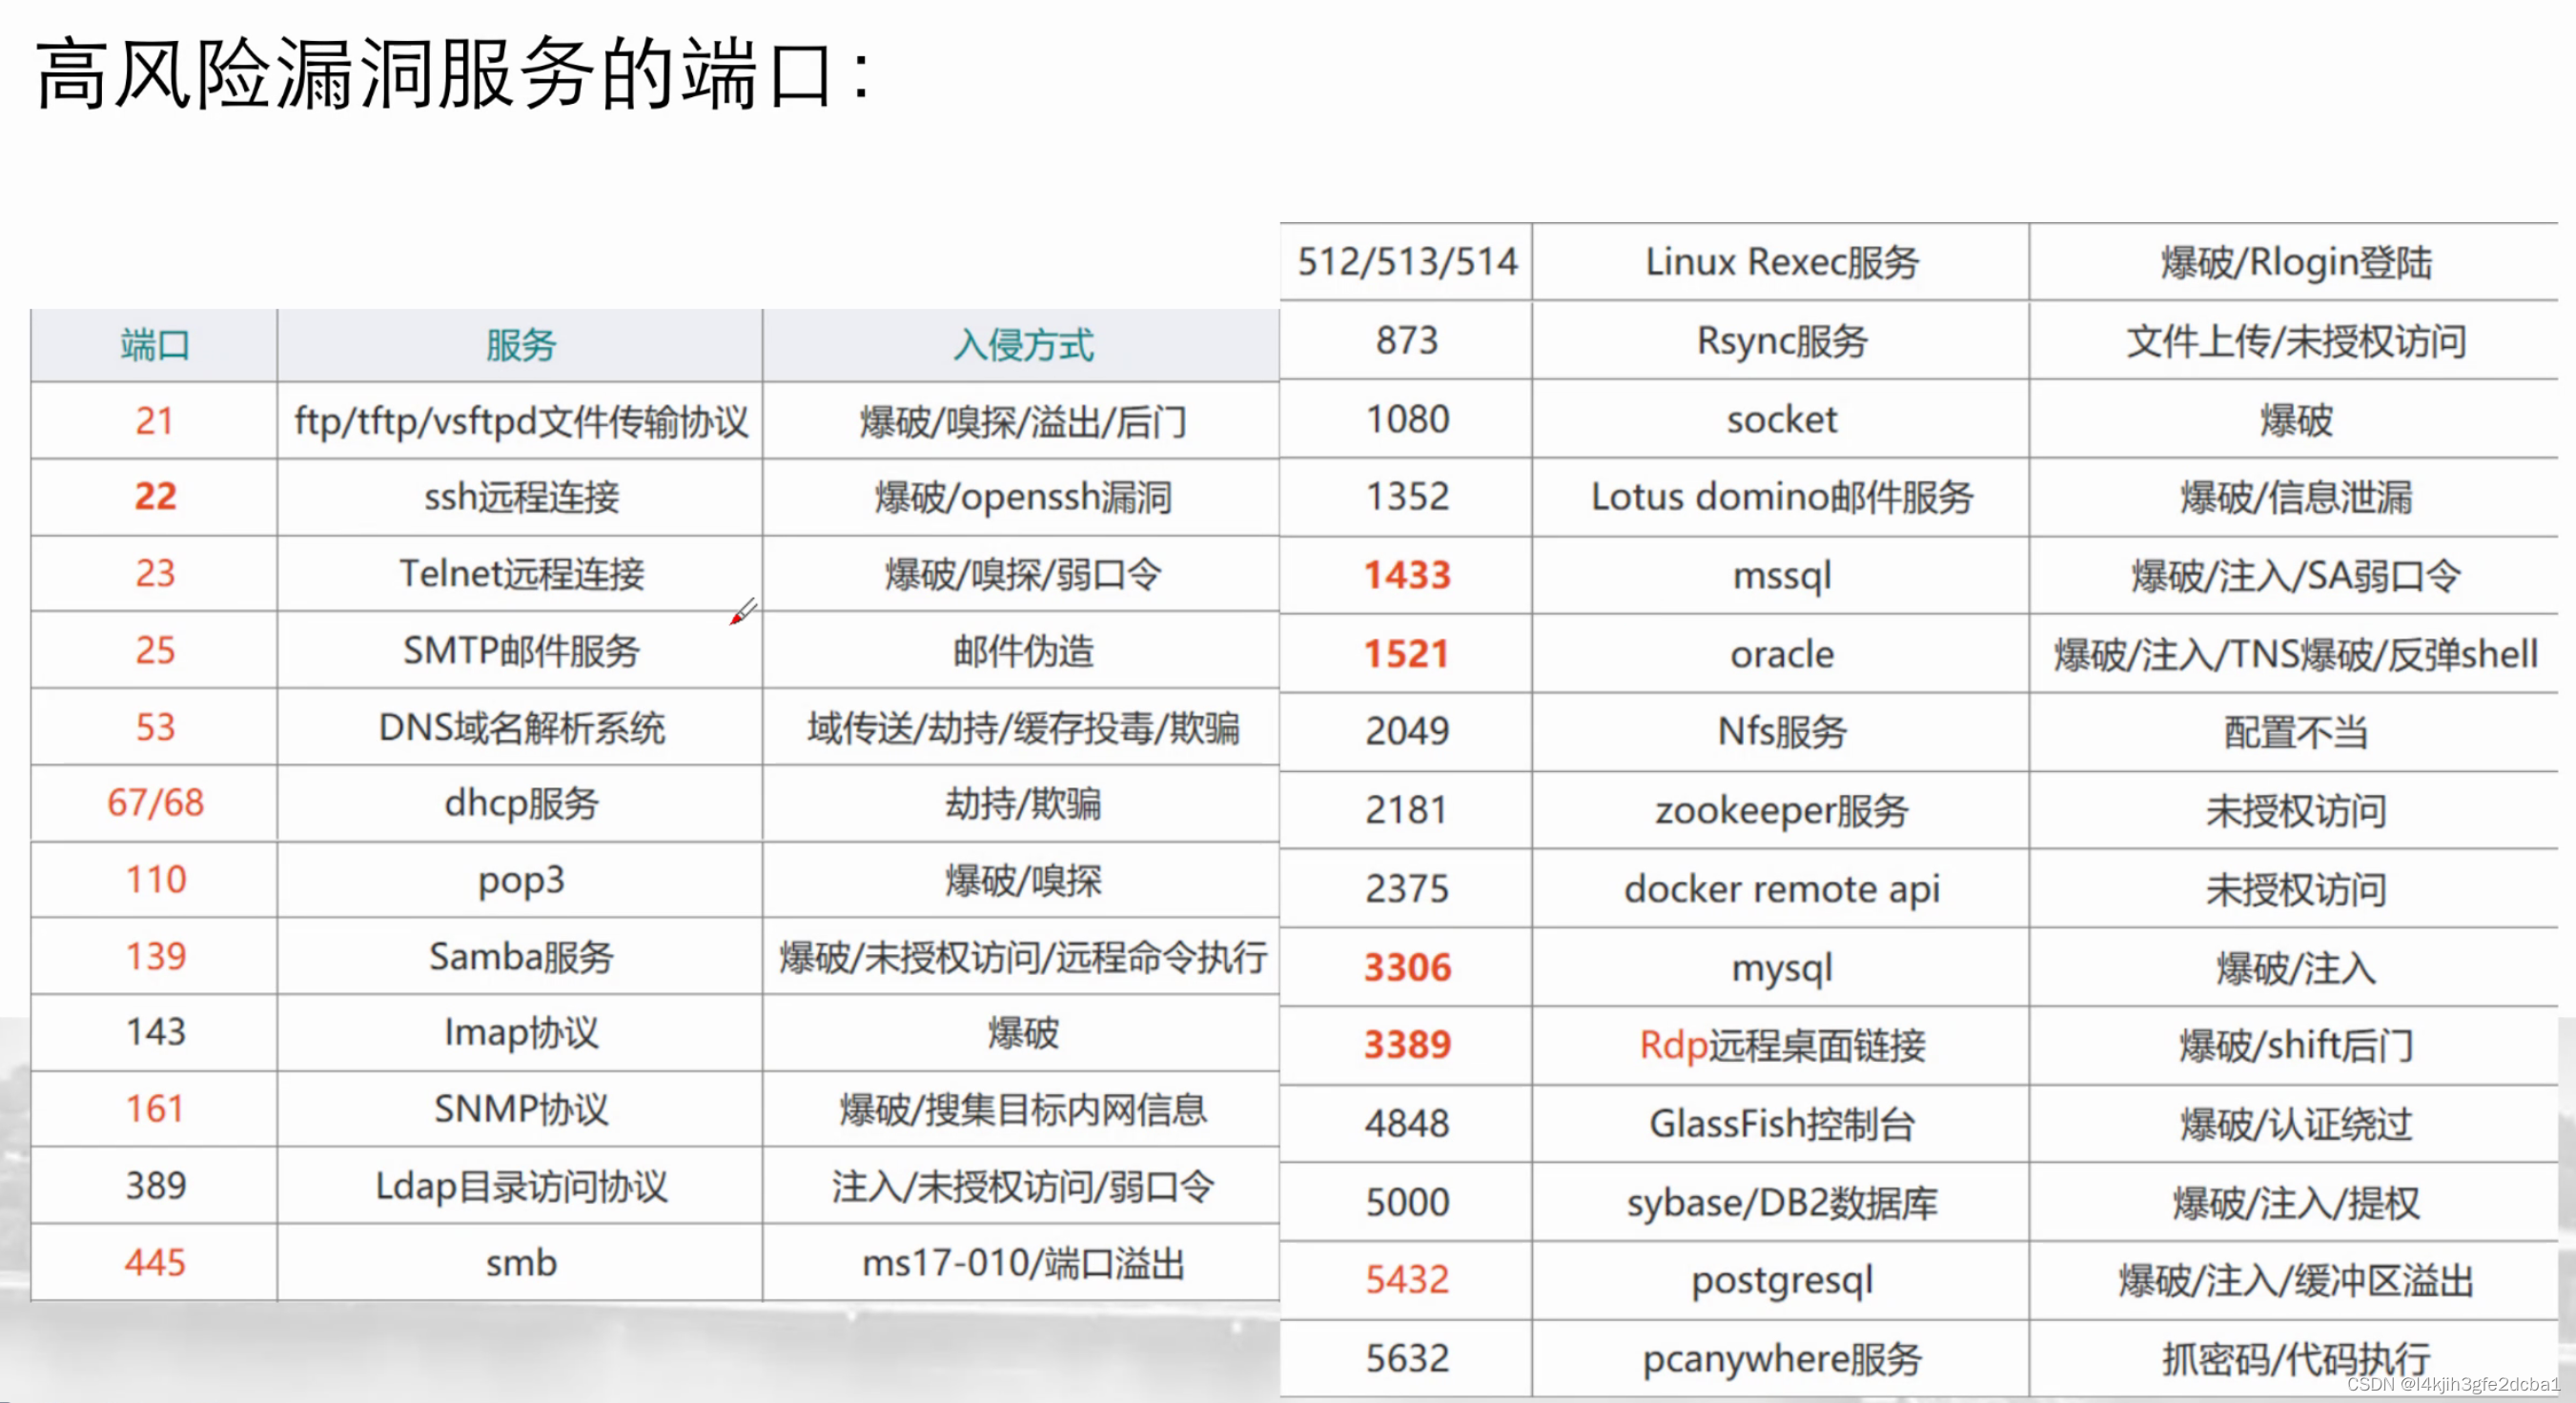This screenshot has width=2576, height=1403.
Task: Select port 5432 cell
Action: [x=1407, y=1280]
